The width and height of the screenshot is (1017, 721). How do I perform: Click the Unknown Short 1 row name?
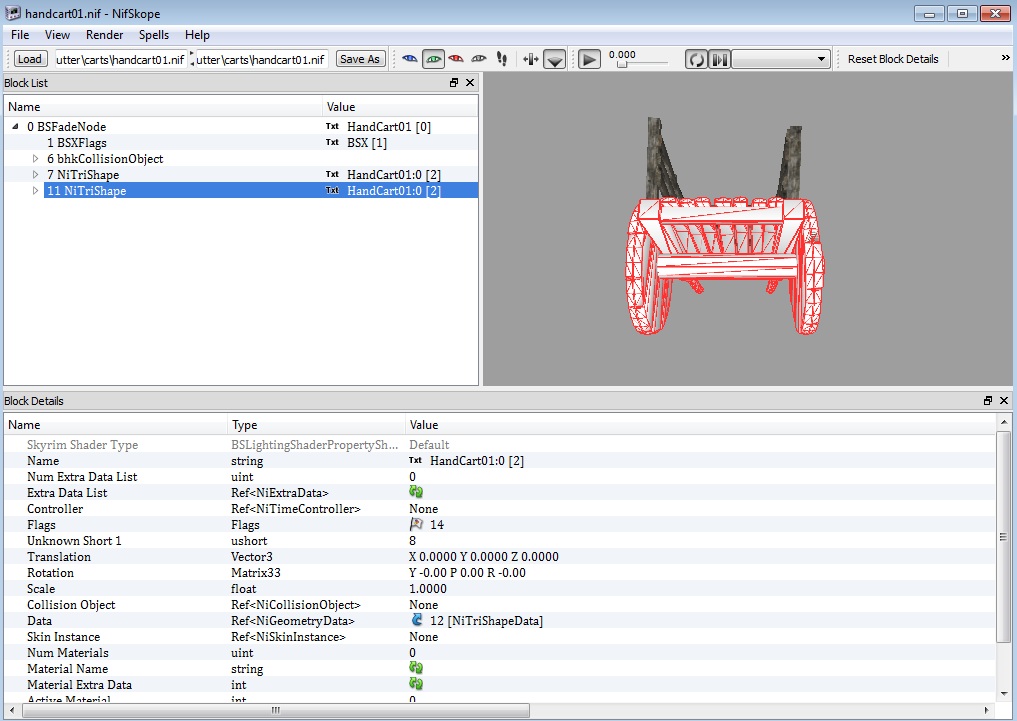tap(74, 541)
